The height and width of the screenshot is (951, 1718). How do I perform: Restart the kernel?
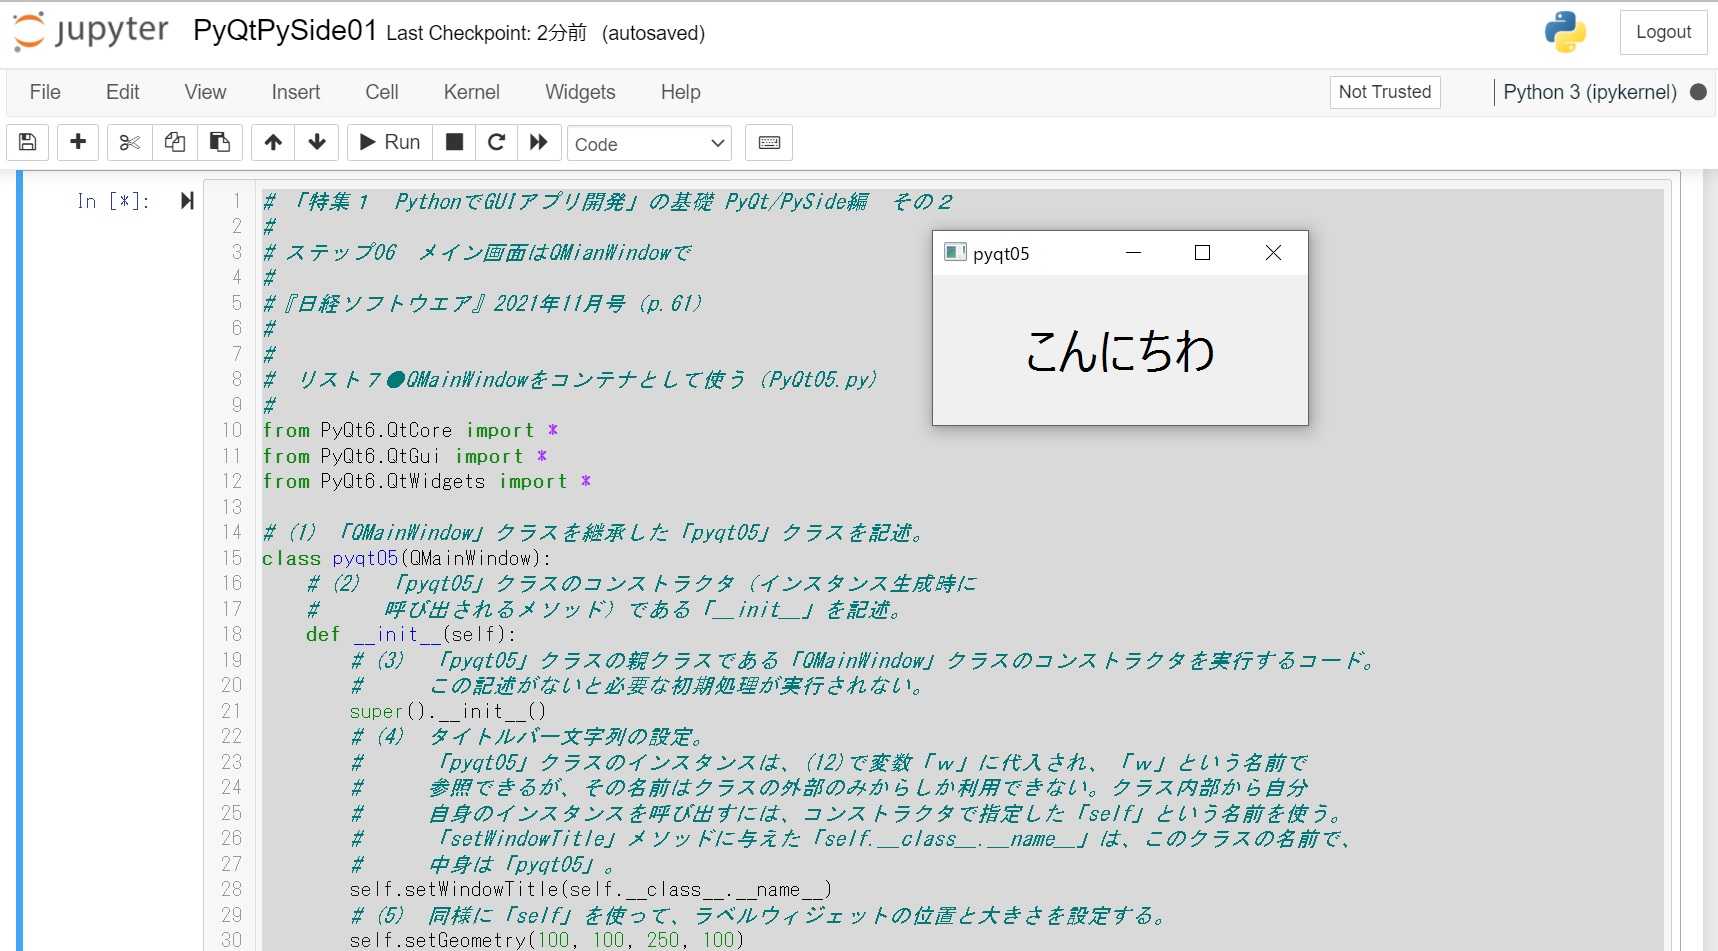point(496,142)
